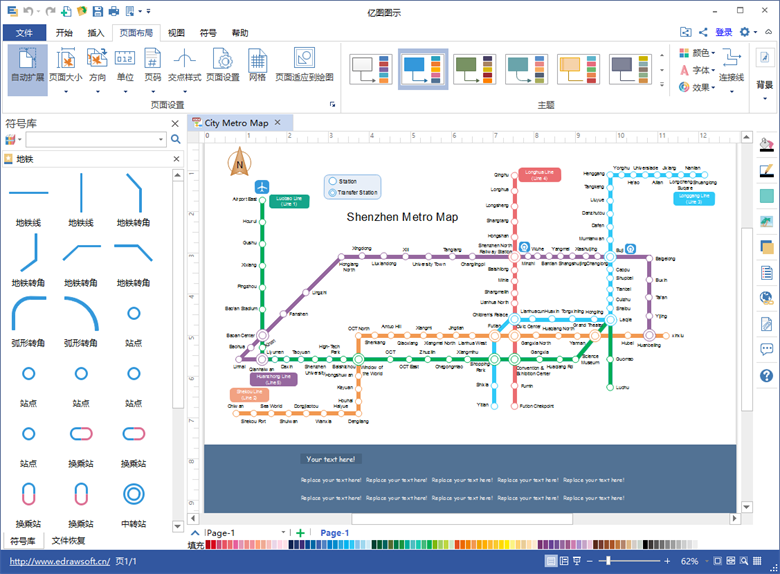The image size is (780, 574).
Task: Click the save icon in quick access toolbar
Action: pos(98,11)
